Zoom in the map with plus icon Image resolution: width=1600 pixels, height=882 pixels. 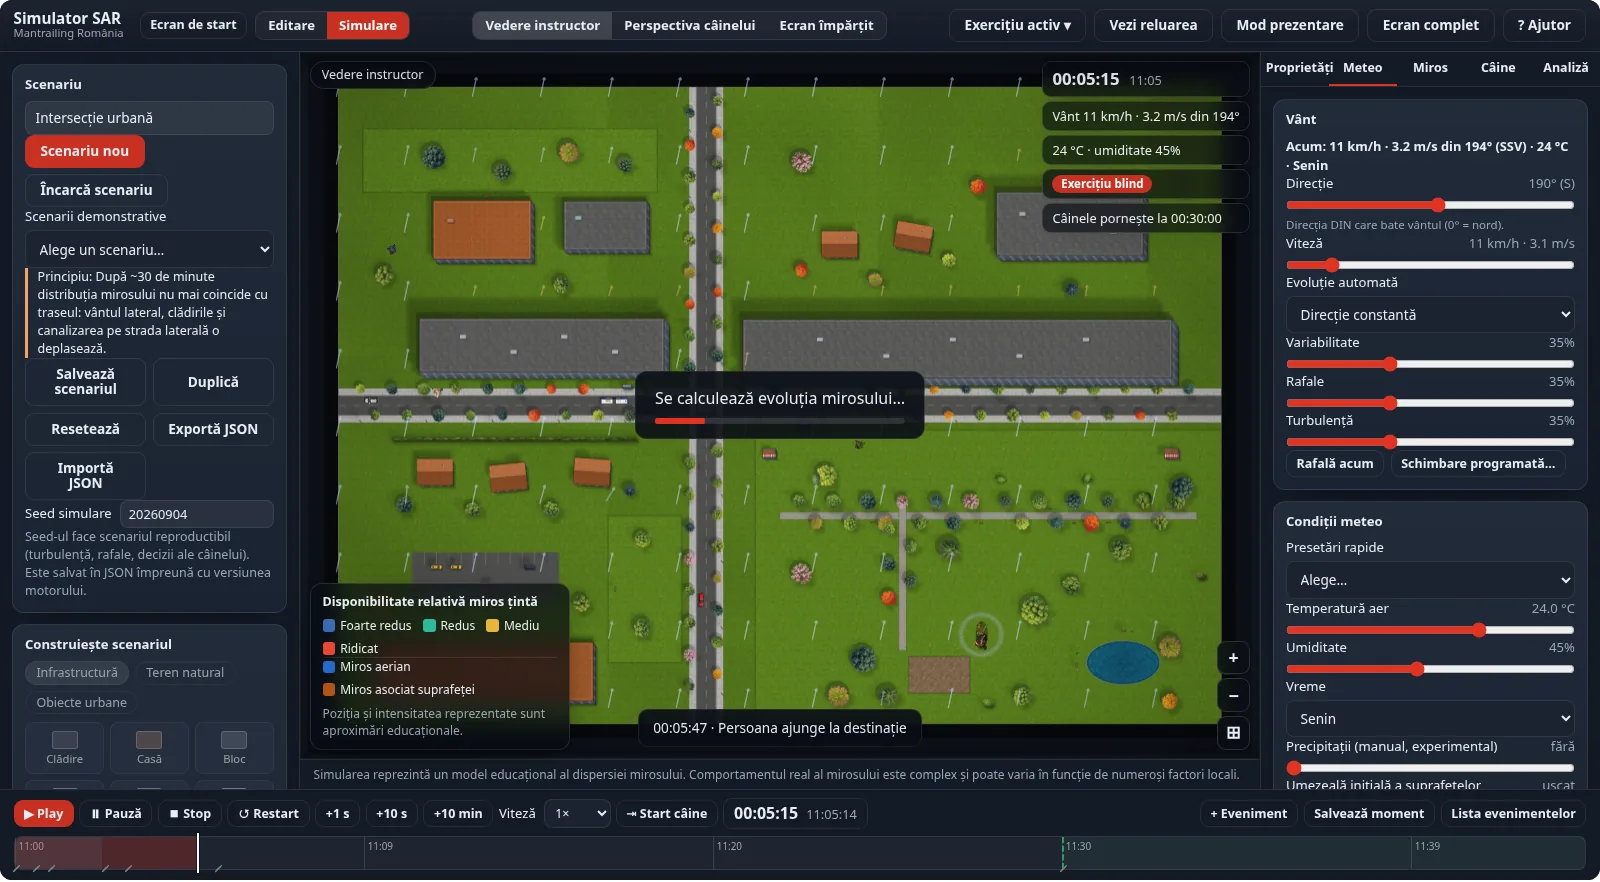click(1233, 658)
